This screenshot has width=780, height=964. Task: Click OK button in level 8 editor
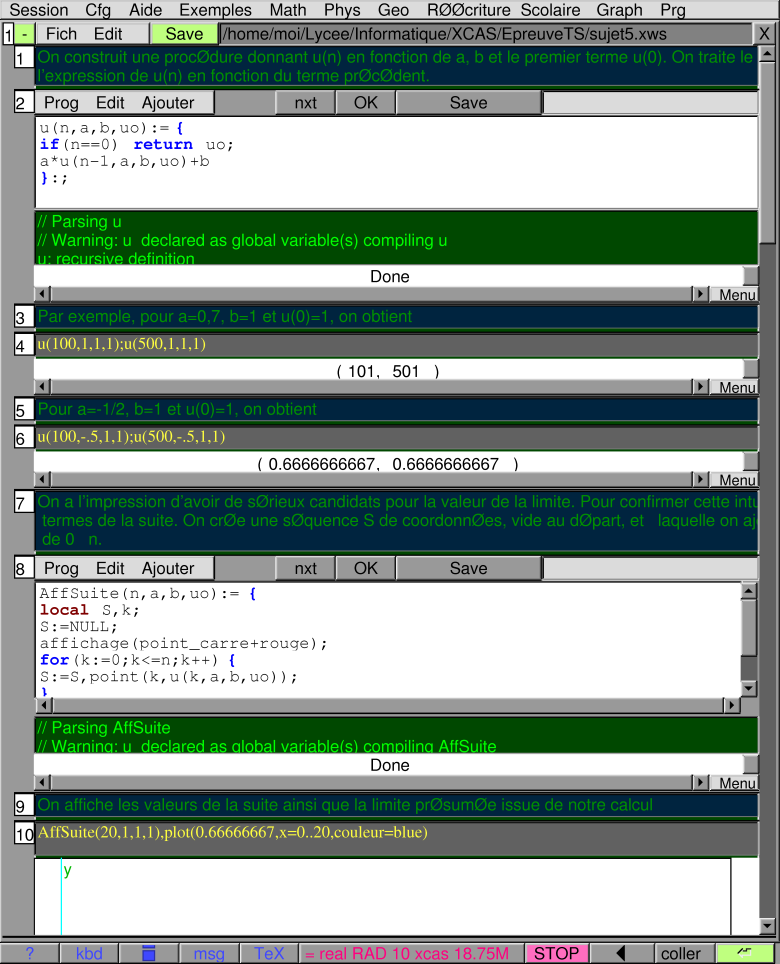[366, 568]
